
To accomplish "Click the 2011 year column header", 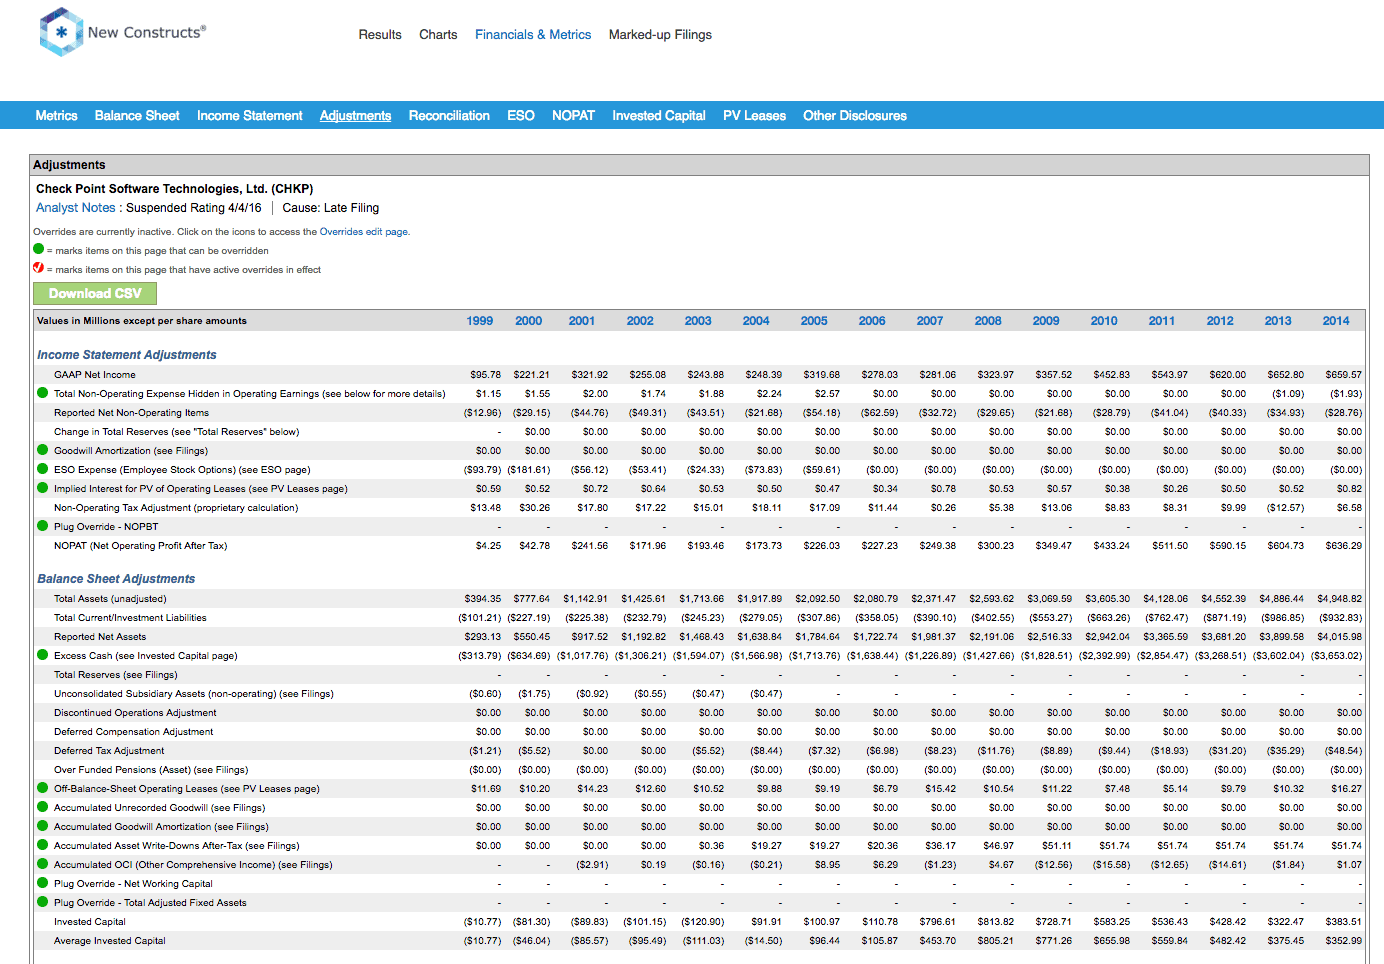I will pyautogui.click(x=1162, y=321).
